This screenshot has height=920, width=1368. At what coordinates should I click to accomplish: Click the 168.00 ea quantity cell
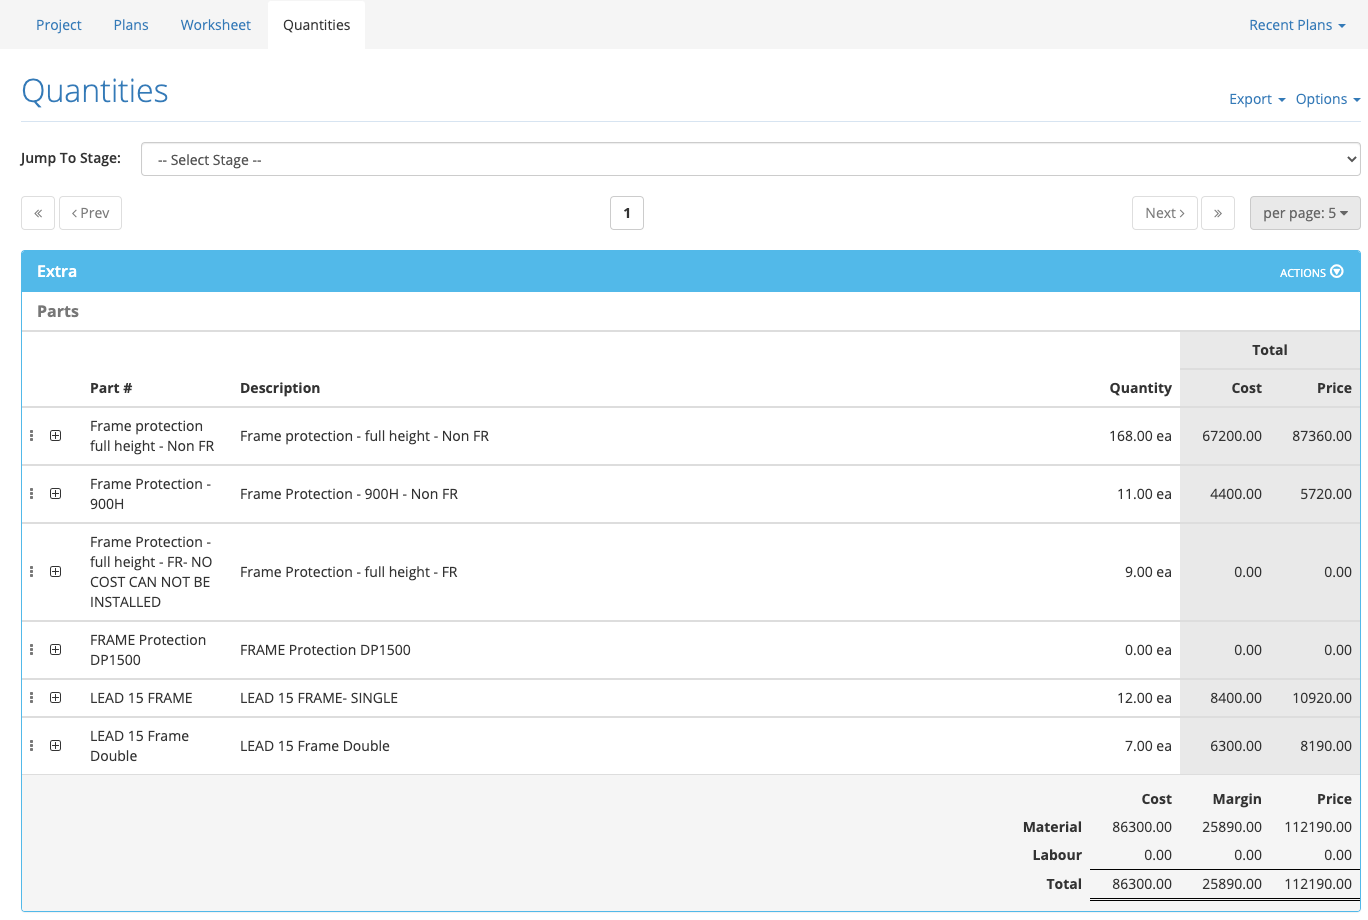pos(1140,436)
